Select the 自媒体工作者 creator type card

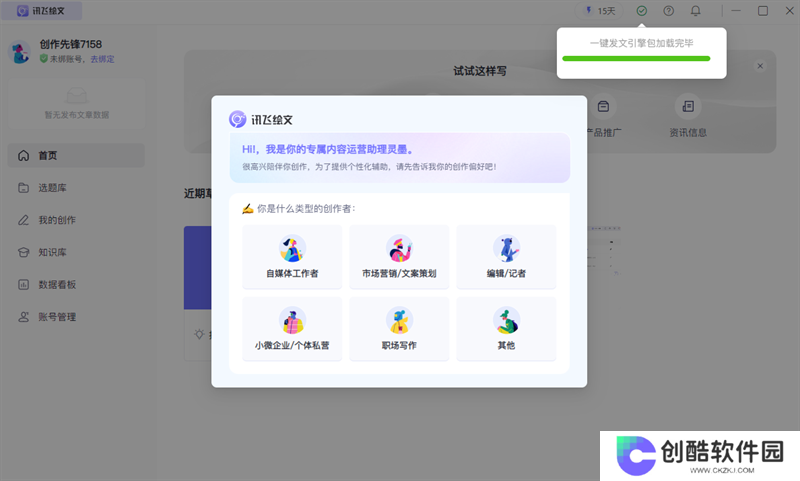tap(292, 257)
